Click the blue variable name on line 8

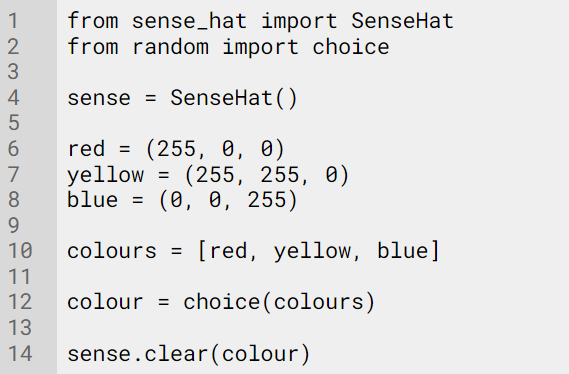click(x=93, y=200)
